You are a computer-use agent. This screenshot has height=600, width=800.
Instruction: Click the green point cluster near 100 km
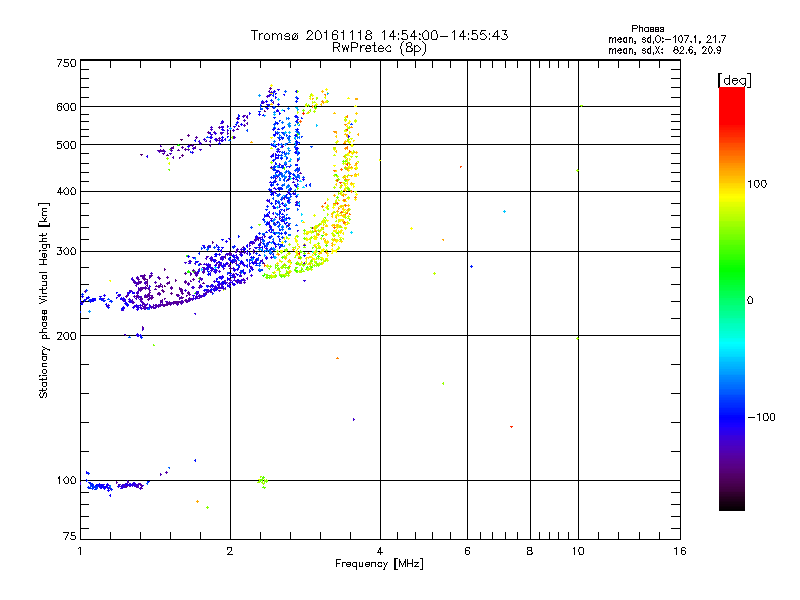pos(263,481)
